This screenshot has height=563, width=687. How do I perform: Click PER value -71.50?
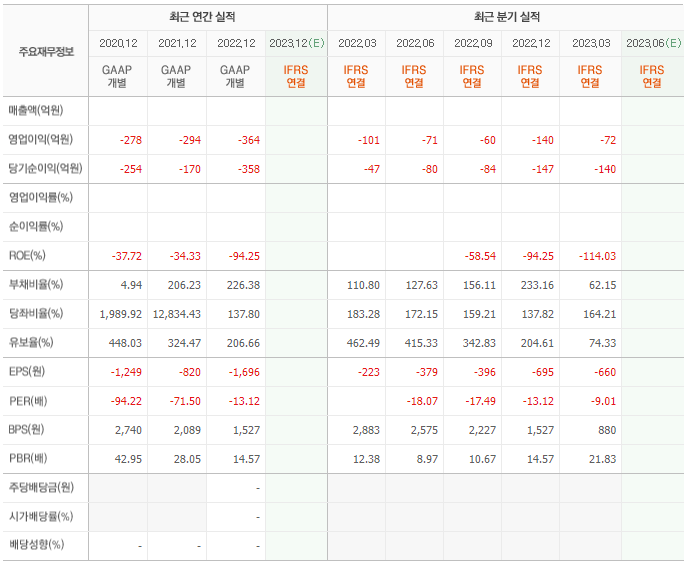(x=185, y=401)
